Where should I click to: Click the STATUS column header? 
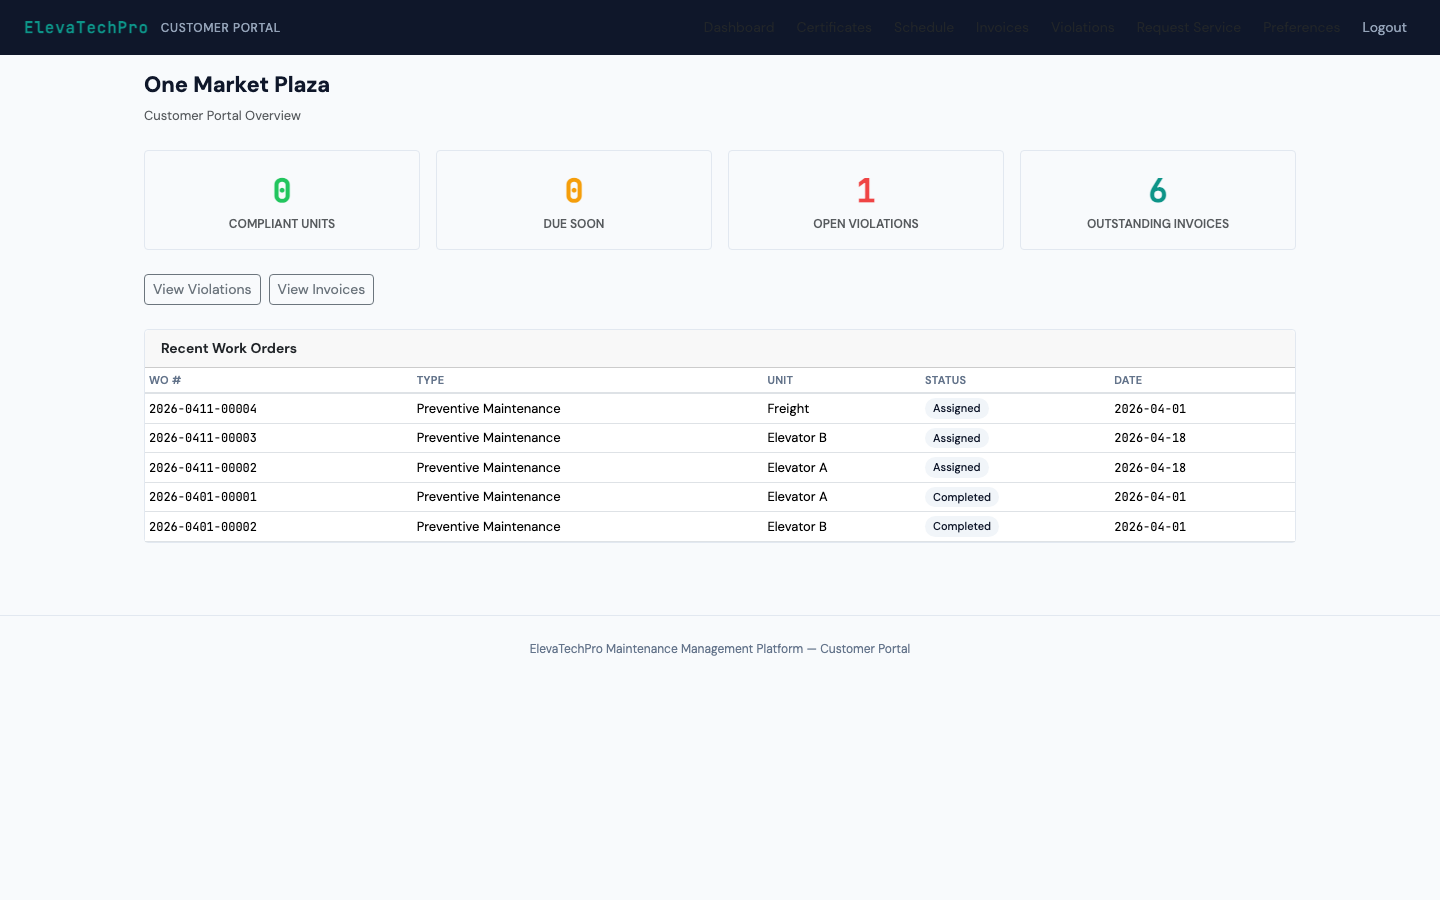pyautogui.click(x=945, y=380)
